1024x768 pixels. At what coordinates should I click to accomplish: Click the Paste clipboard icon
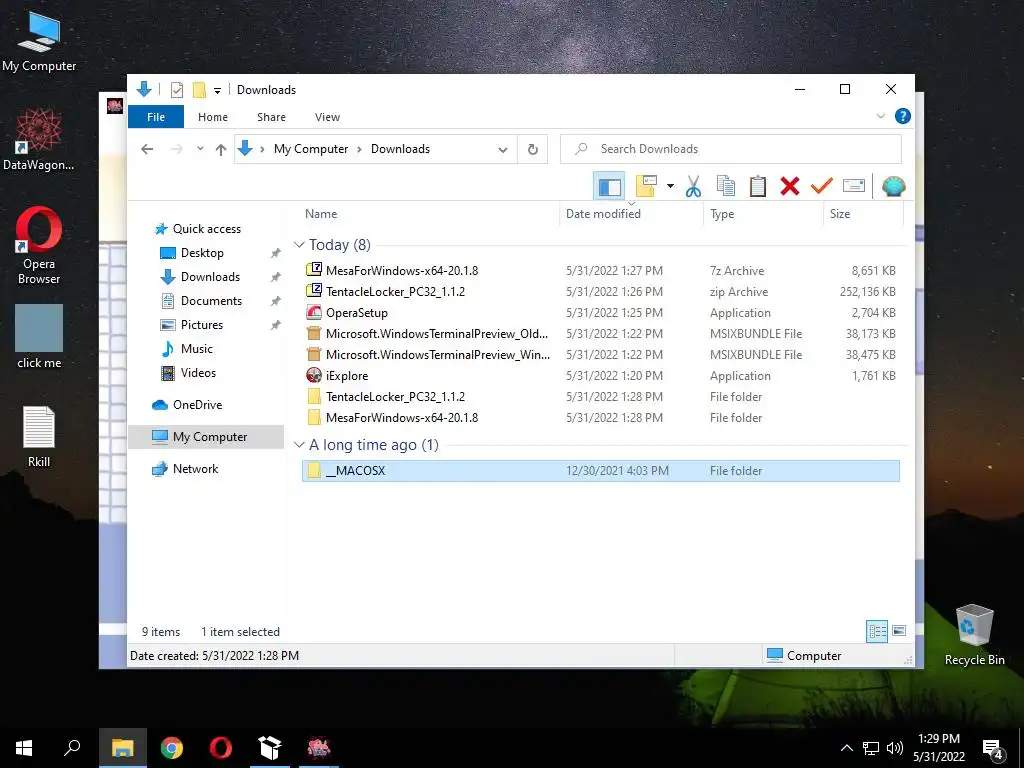point(758,187)
